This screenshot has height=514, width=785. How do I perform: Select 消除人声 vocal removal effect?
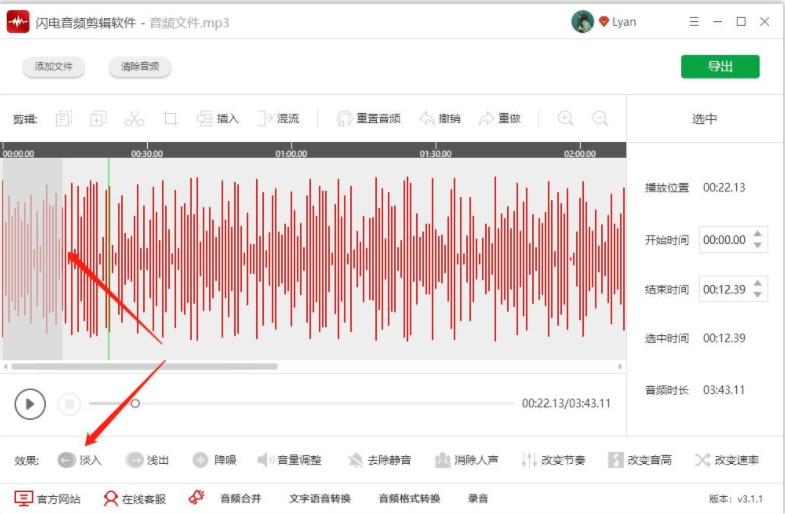(x=467, y=460)
